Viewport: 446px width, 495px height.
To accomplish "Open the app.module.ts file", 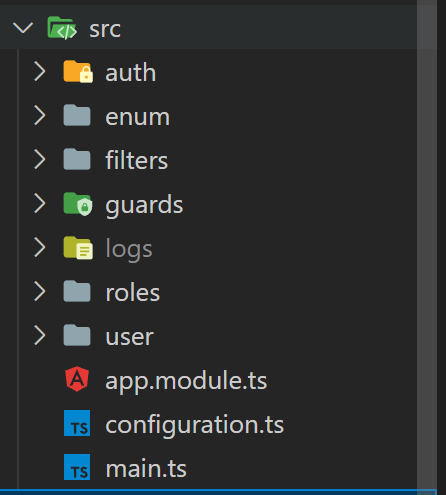I will (x=186, y=380).
